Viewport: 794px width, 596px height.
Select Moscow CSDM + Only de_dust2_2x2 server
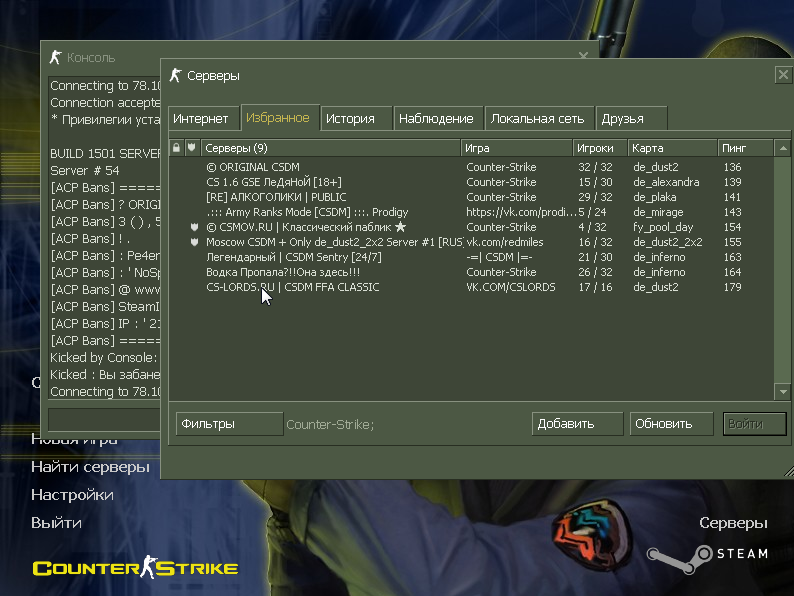click(x=471, y=242)
